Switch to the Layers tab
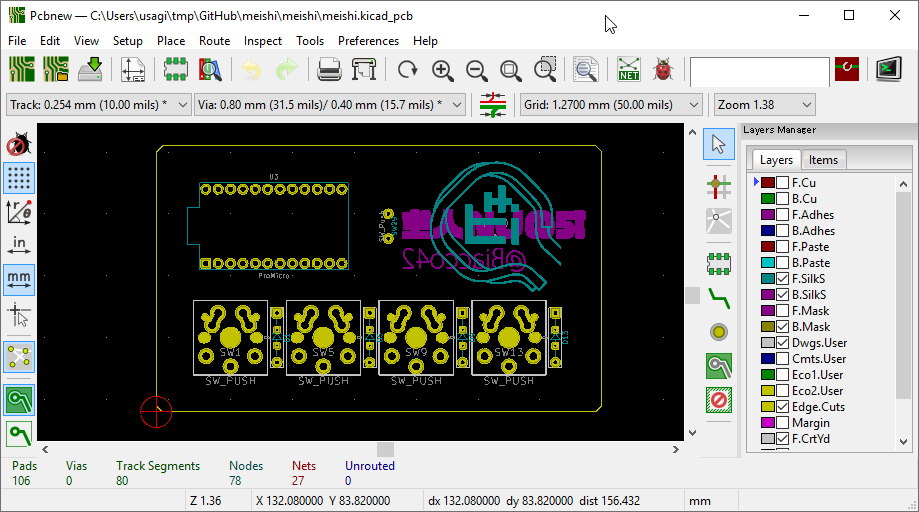919x512 pixels. point(776,160)
